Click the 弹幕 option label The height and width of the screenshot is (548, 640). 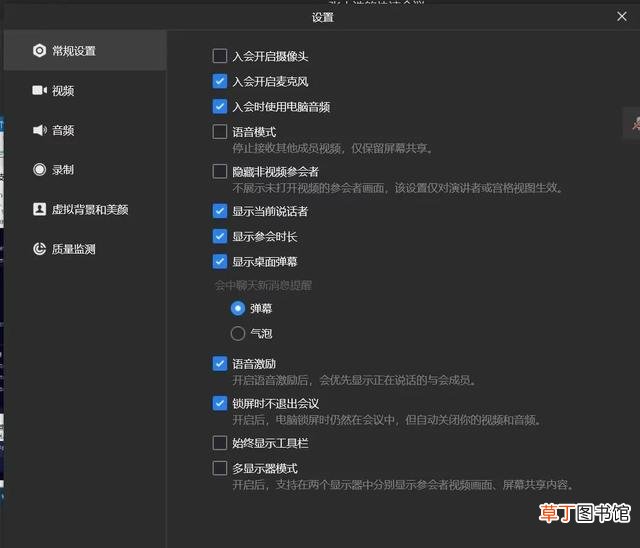261,308
